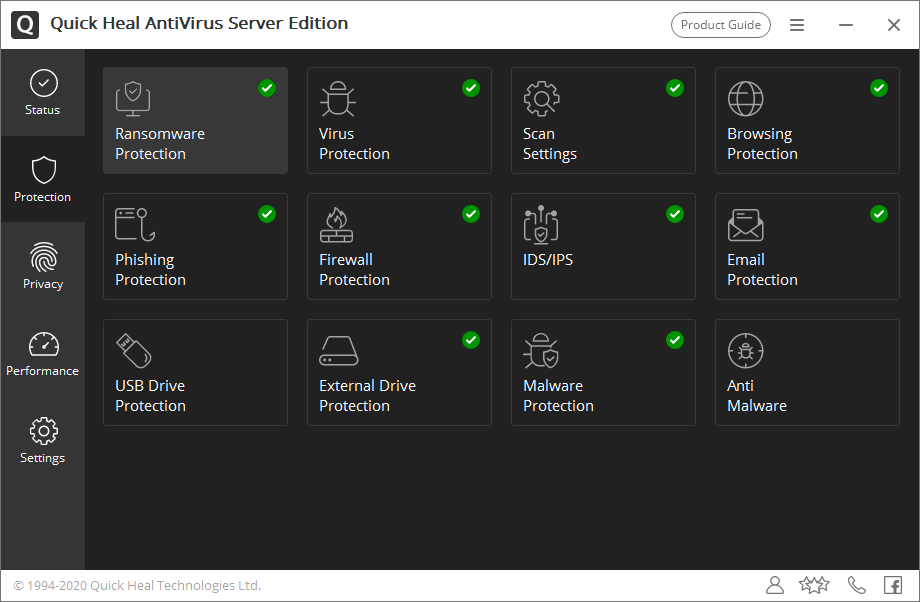Open the Privacy sidebar tab
This screenshot has width=920, height=602.
point(43,266)
